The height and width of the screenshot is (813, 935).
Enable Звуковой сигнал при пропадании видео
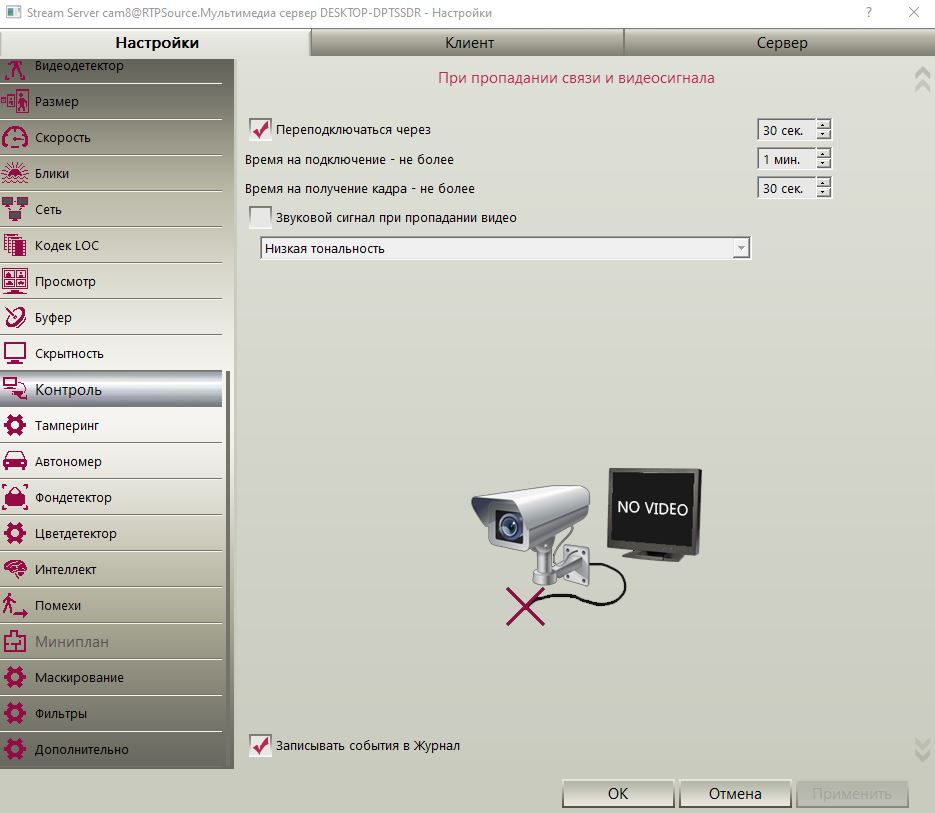(260, 217)
